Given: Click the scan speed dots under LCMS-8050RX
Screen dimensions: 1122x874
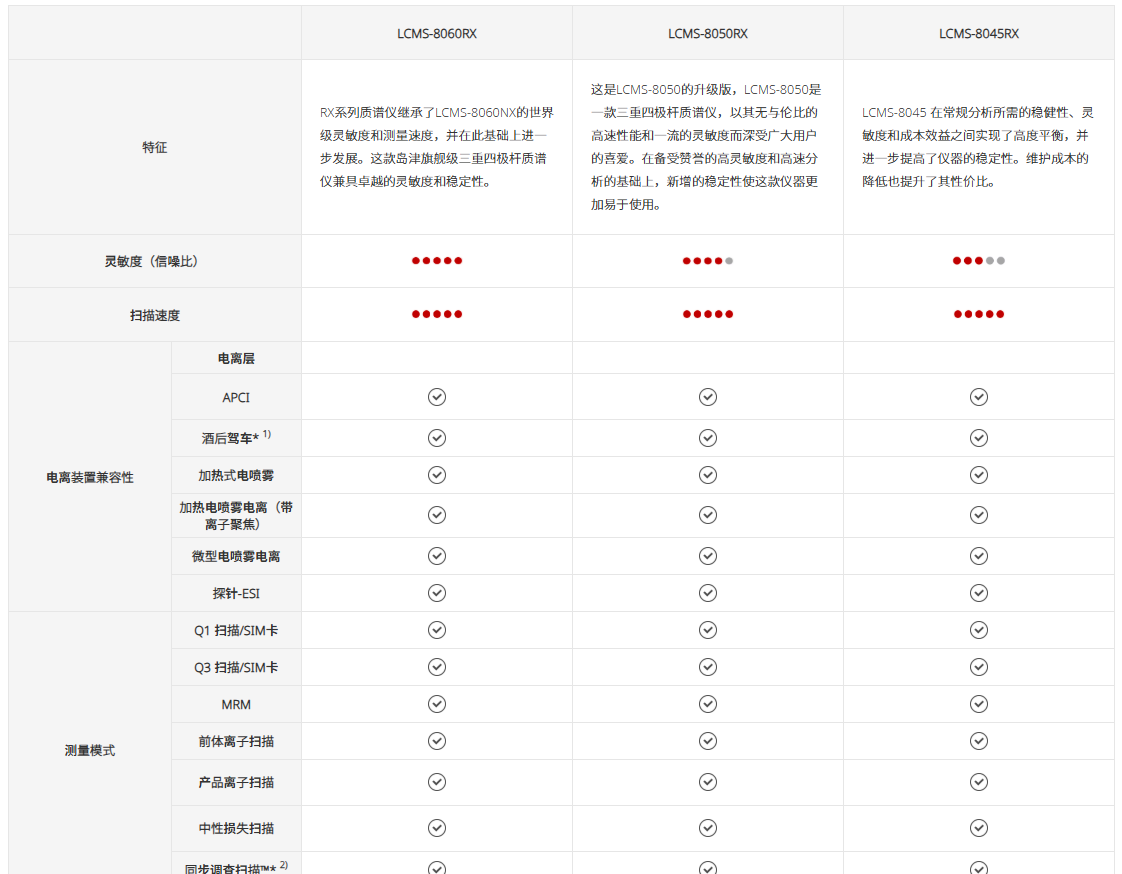Looking at the screenshot, I should click(x=707, y=313).
